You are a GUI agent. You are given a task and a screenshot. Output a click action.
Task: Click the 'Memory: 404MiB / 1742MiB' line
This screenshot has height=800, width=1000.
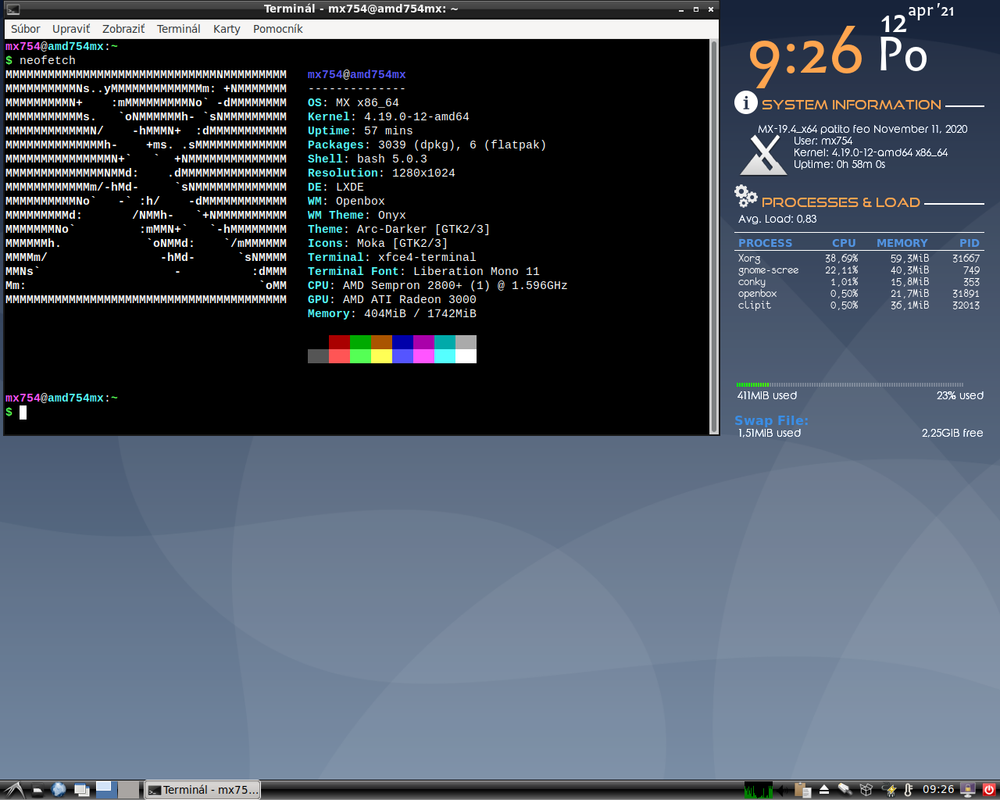(392, 313)
